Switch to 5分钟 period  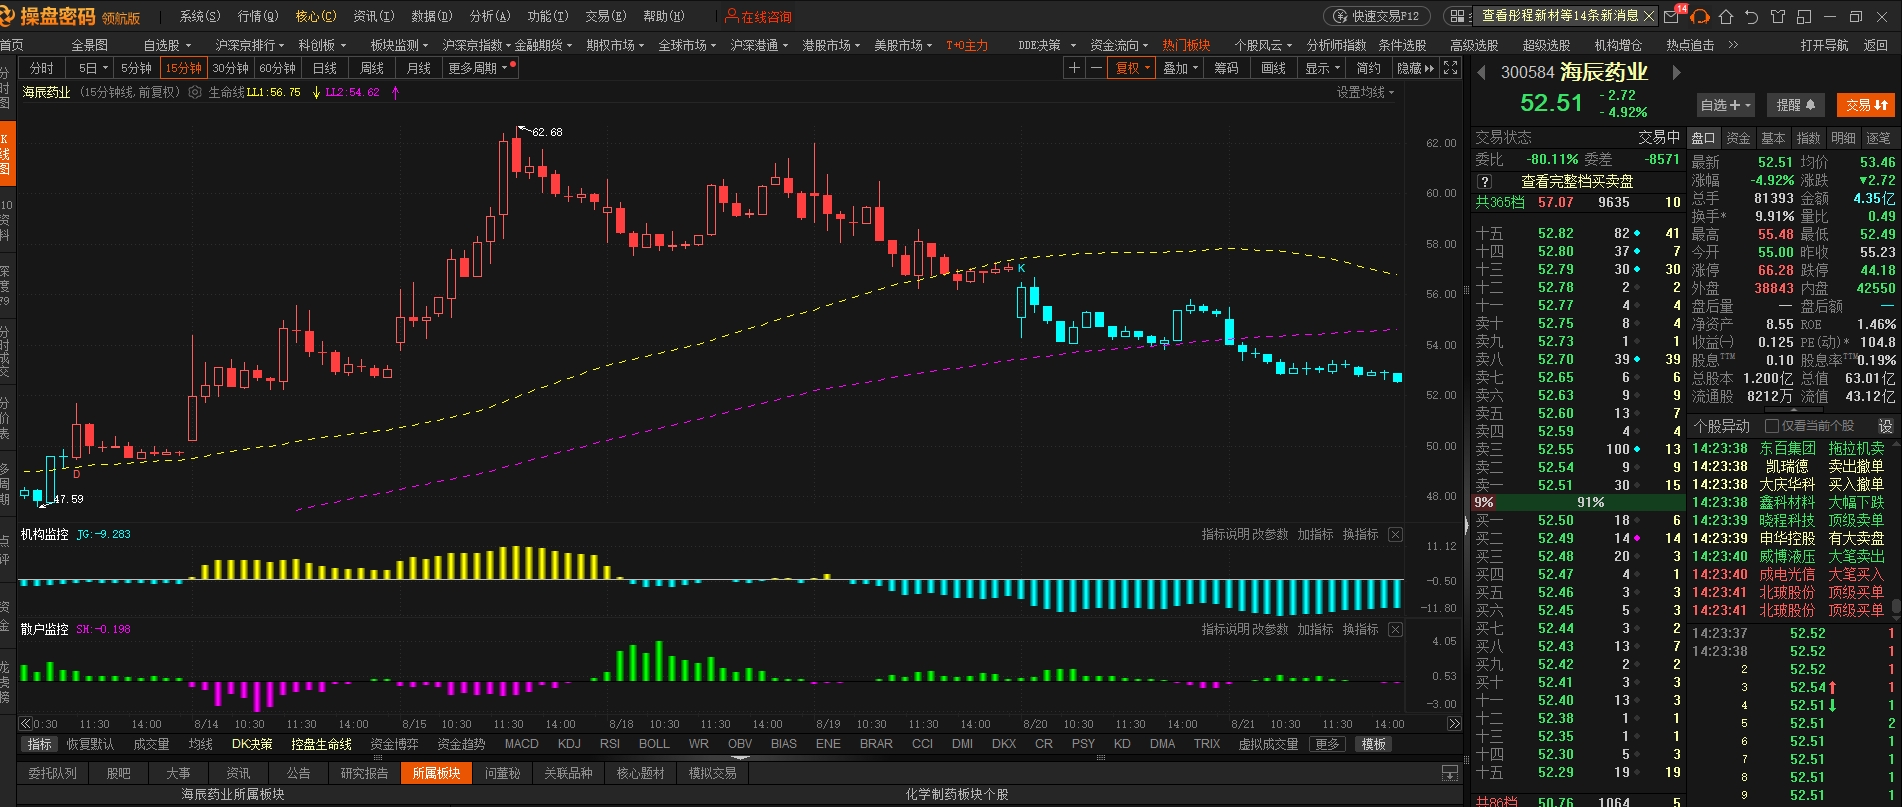coord(136,68)
